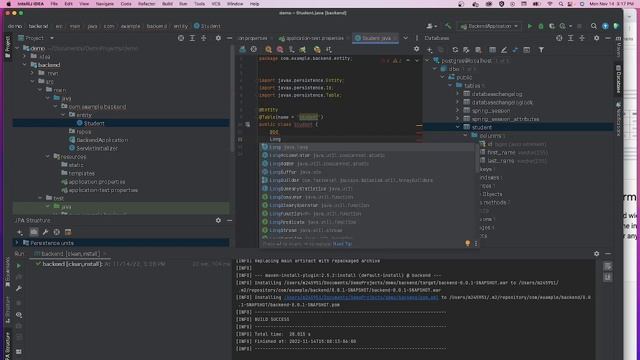The height and width of the screenshot is (360, 640).
Task: Expand all in Project panel toolbar
Action: click(x=192, y=38)
